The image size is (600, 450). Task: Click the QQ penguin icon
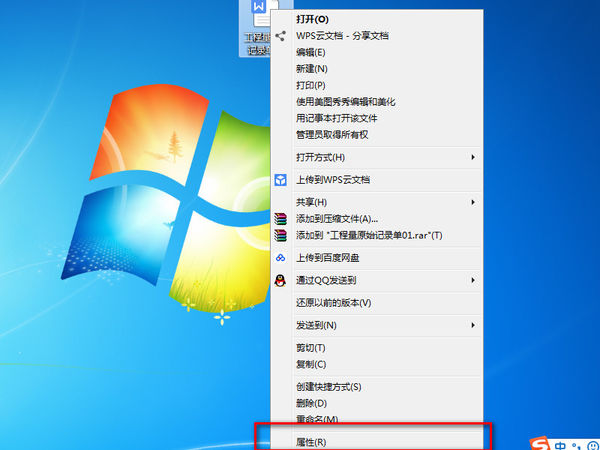[280, 280]
